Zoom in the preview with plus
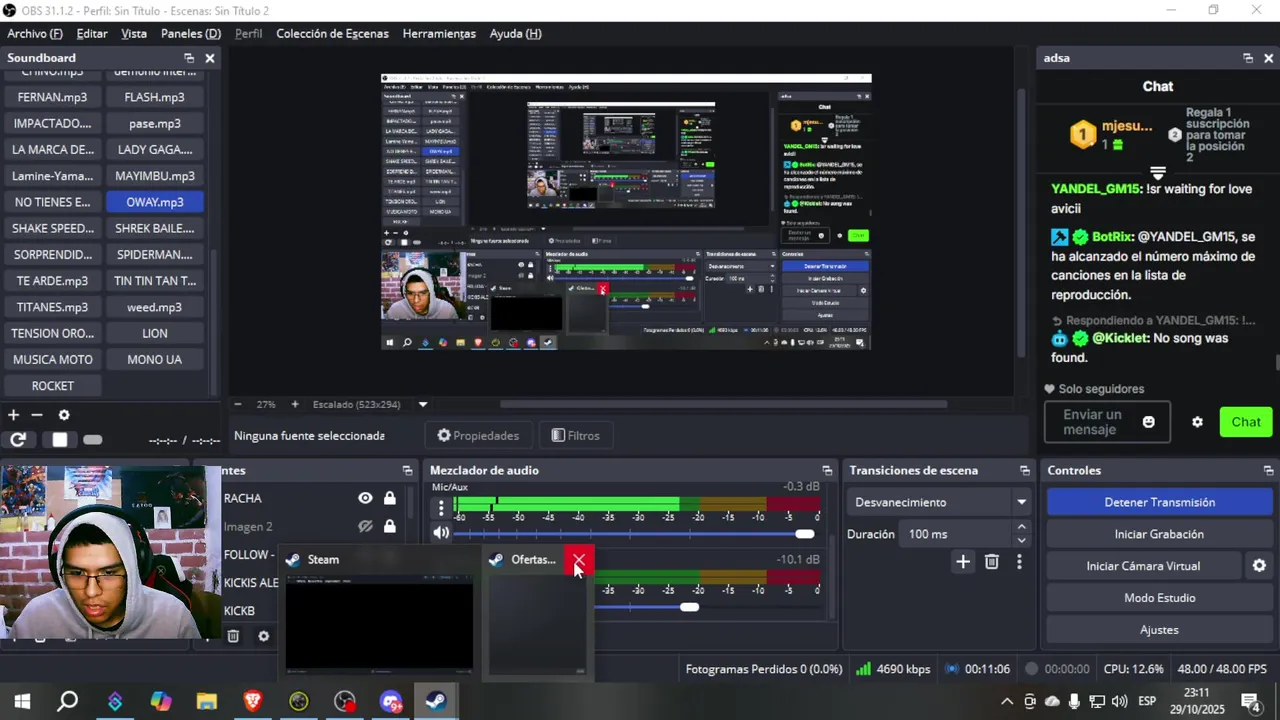 (294, 405)
